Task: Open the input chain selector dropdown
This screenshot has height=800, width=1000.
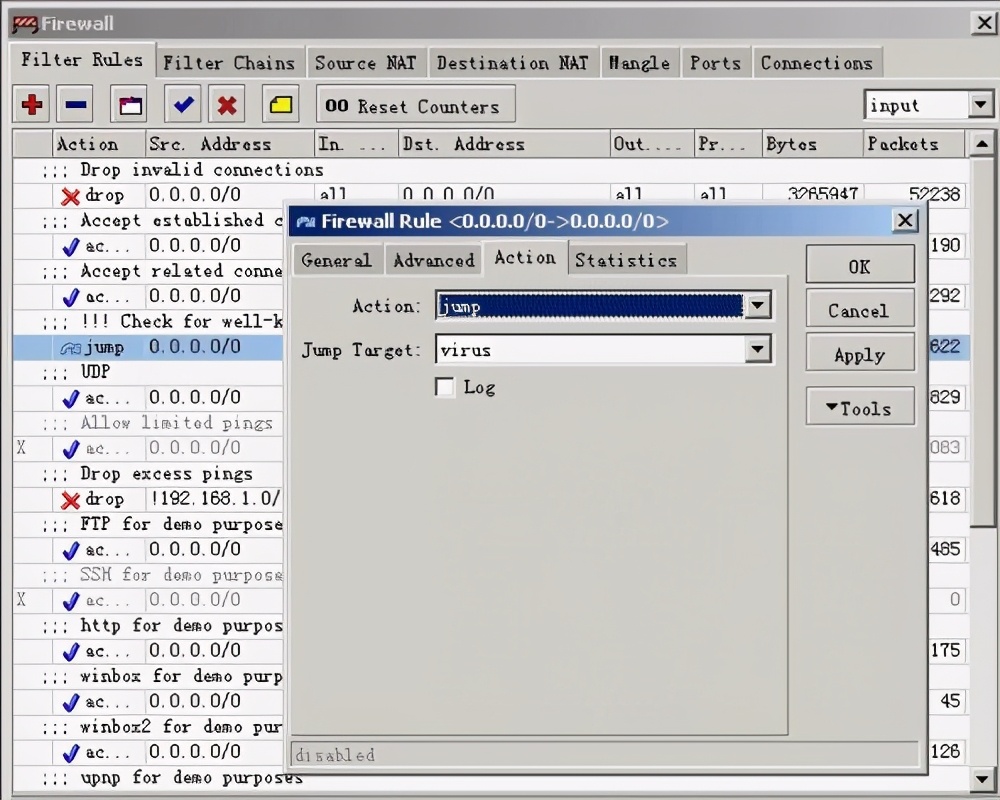Action: tap(980, 105)
